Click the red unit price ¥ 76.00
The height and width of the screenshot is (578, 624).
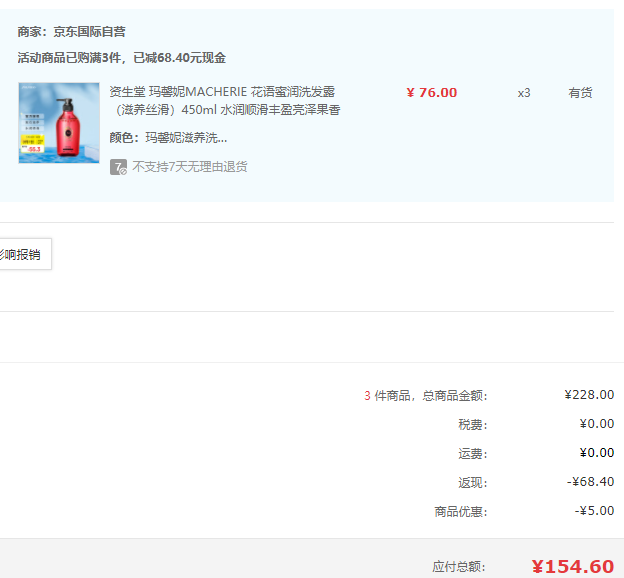tap(432, 92)
